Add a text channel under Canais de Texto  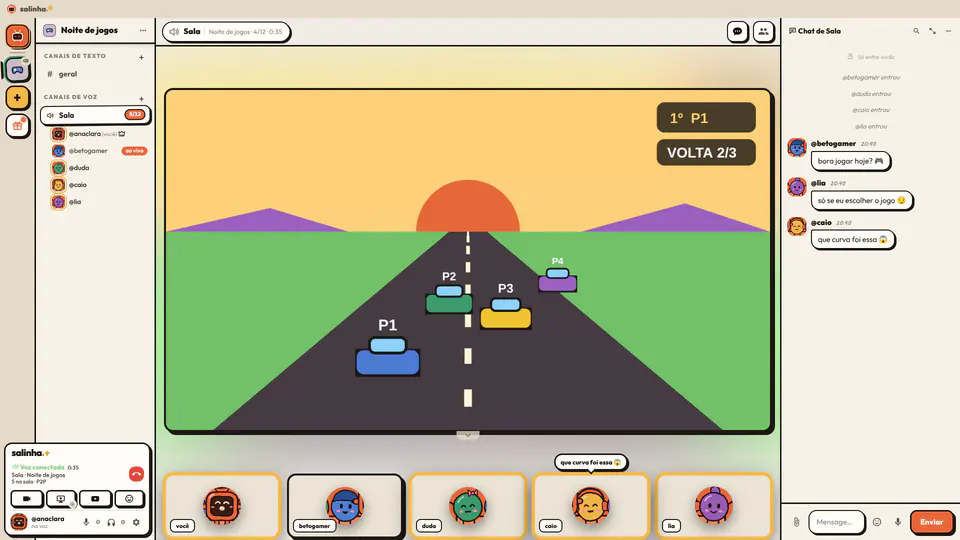pos(141,57)
